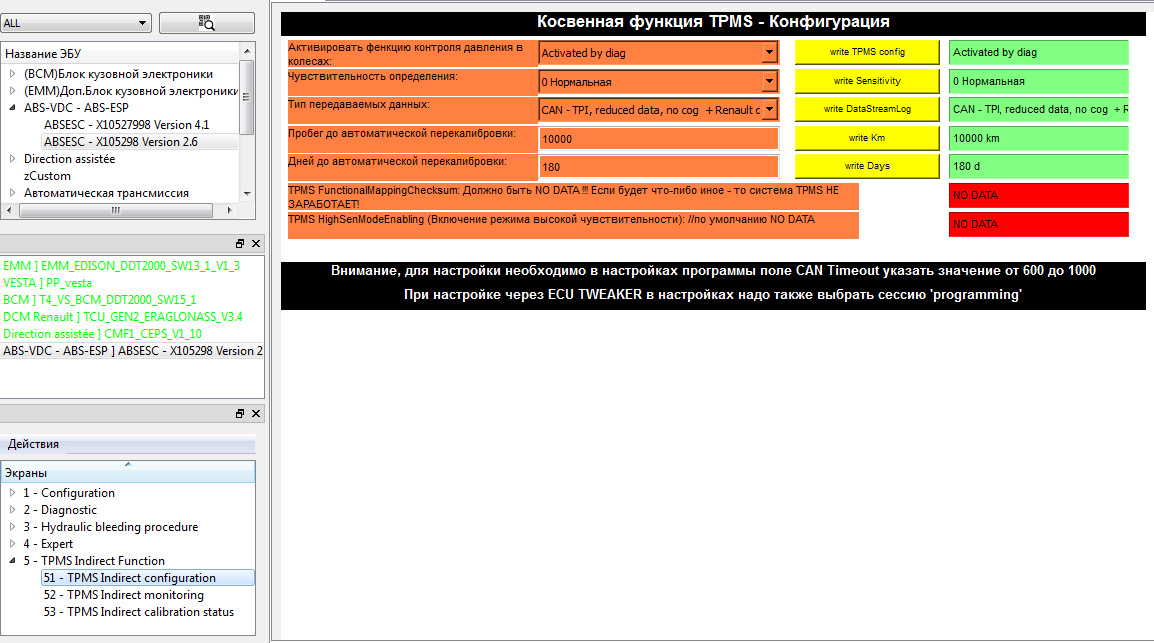
Task: Undock the screens panel via float icon
Action: coord(240,414)
